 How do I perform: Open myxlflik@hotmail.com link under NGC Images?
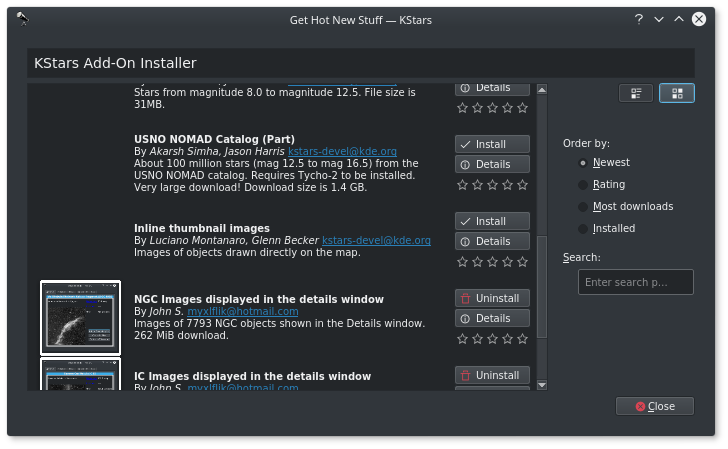243,312
